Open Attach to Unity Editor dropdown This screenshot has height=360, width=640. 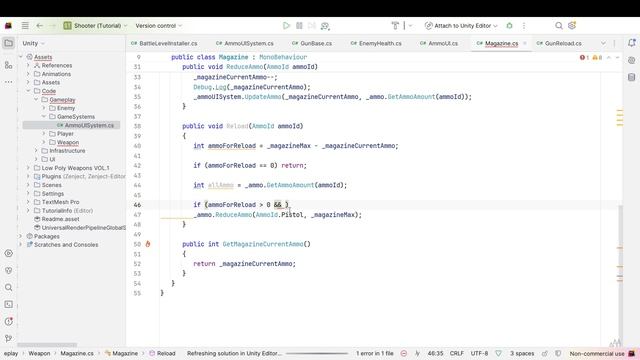tap(461, 26)
